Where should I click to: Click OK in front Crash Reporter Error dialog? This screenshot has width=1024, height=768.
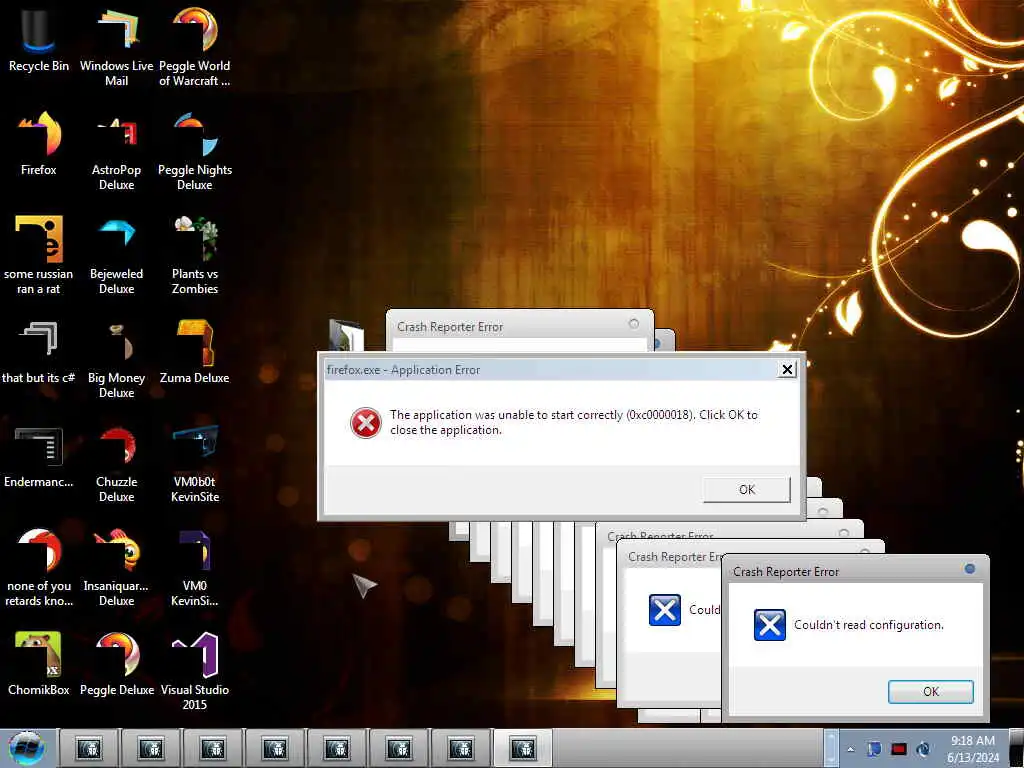(931, 692)
